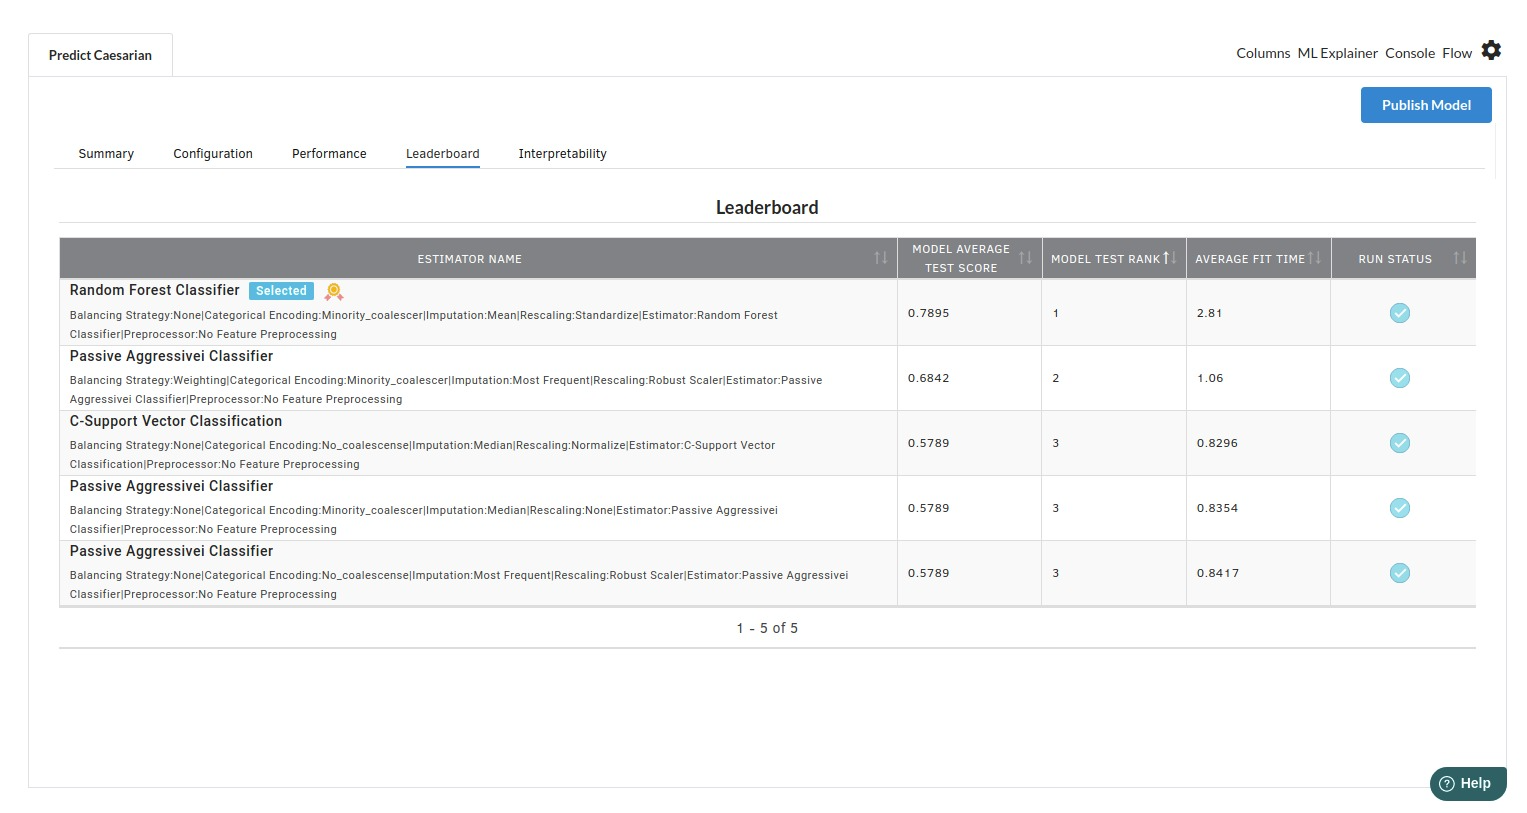Switch to the Configuration tab
Screen dimensions: 1527x813
pos(213,154)
